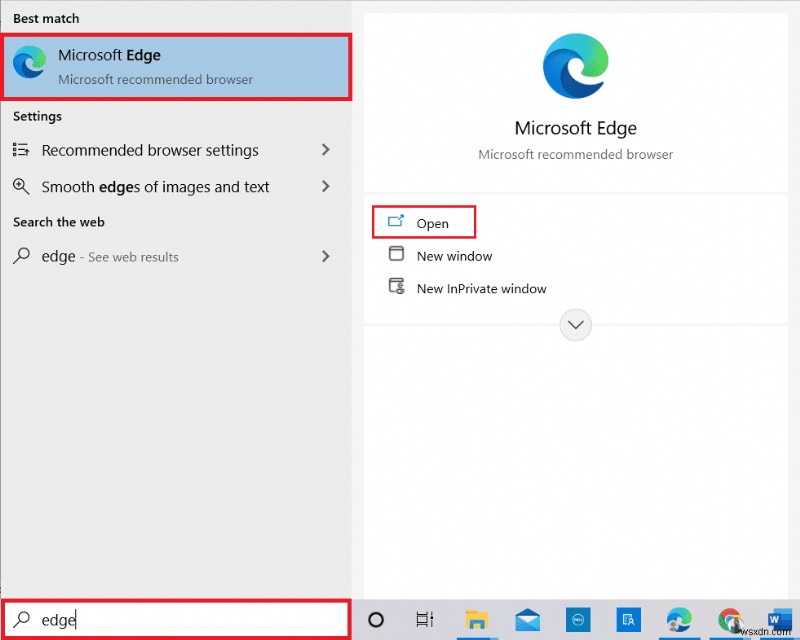Start a New InPrivate window
This screenshot has width=800, height=640.
click(x=467, y=288)
